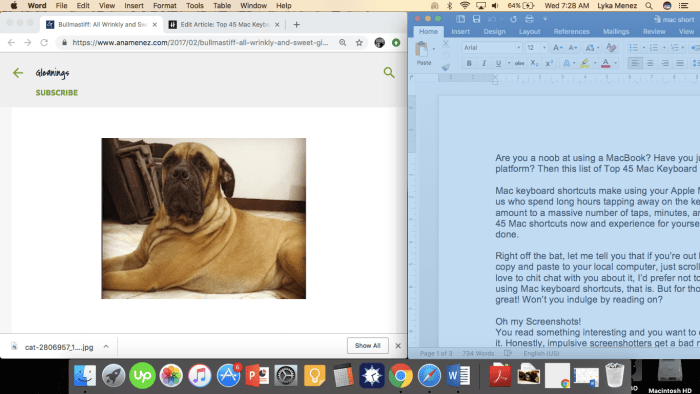Click the Increase Font Size icon

[x=557, y=47]
